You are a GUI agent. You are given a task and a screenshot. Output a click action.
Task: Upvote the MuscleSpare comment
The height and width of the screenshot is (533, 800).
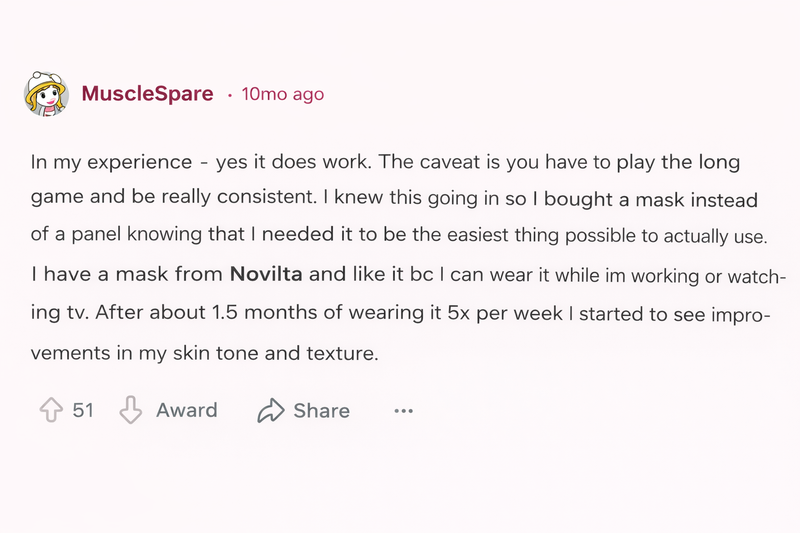[50, 410]
